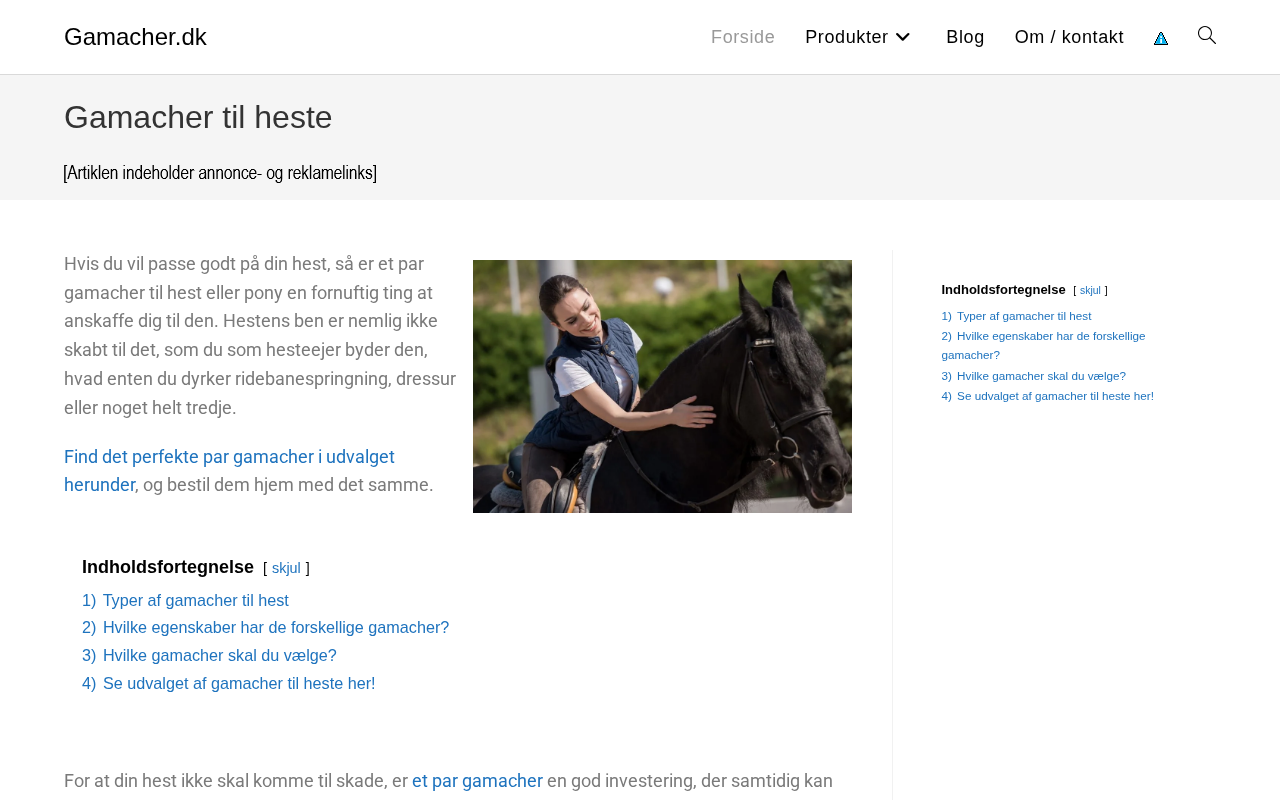Hide the main table of contents via skjul
Viewport: 1280px width, 800px height.
coord(286,568)
